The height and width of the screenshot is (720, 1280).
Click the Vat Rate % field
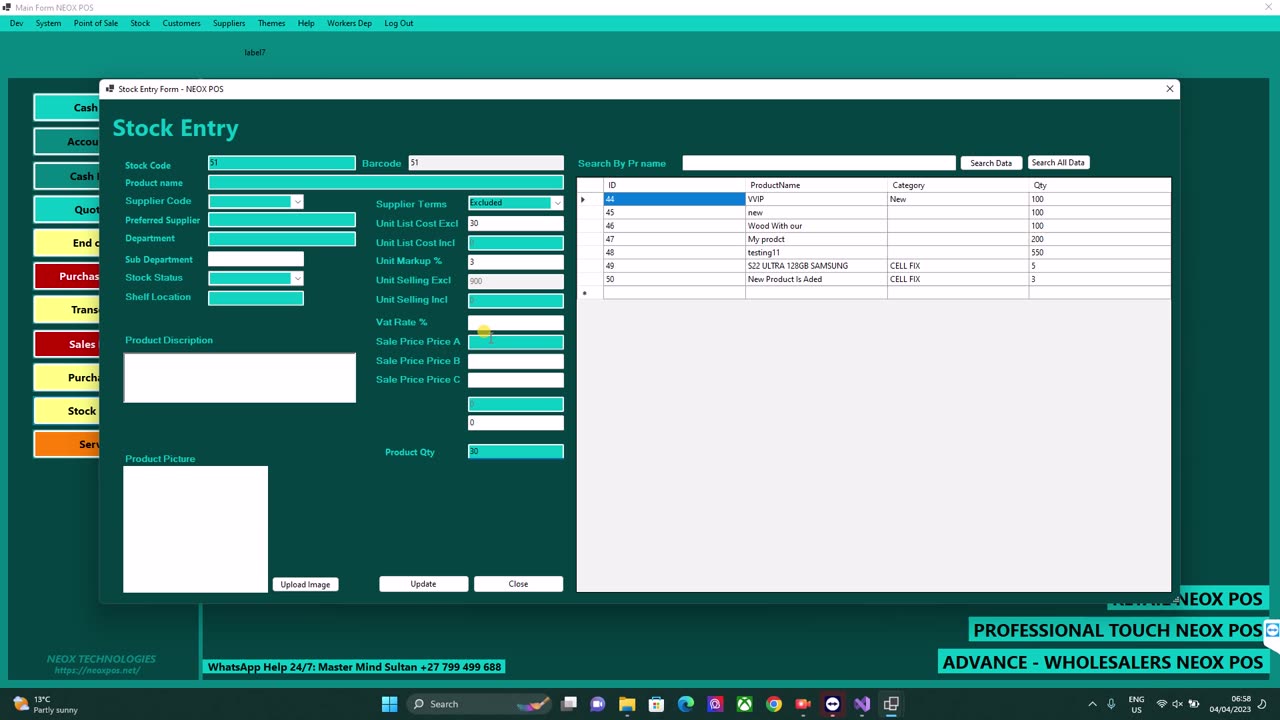click(516, 322)
